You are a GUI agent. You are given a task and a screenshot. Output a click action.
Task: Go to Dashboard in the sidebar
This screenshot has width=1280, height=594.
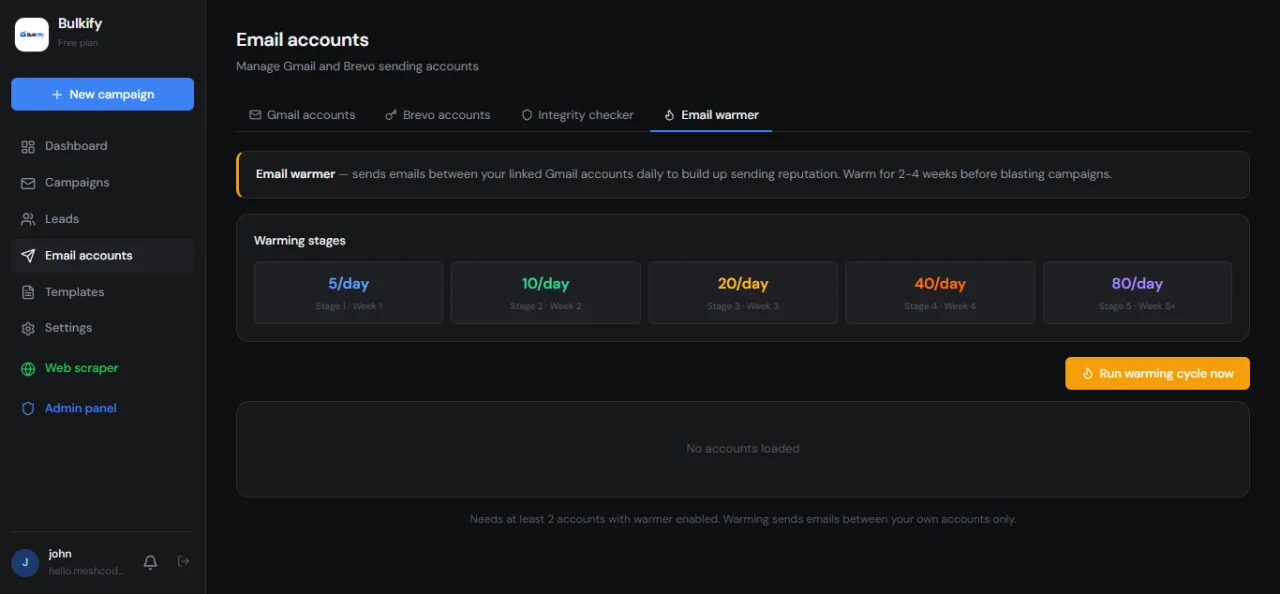click(x=102, y=146)
